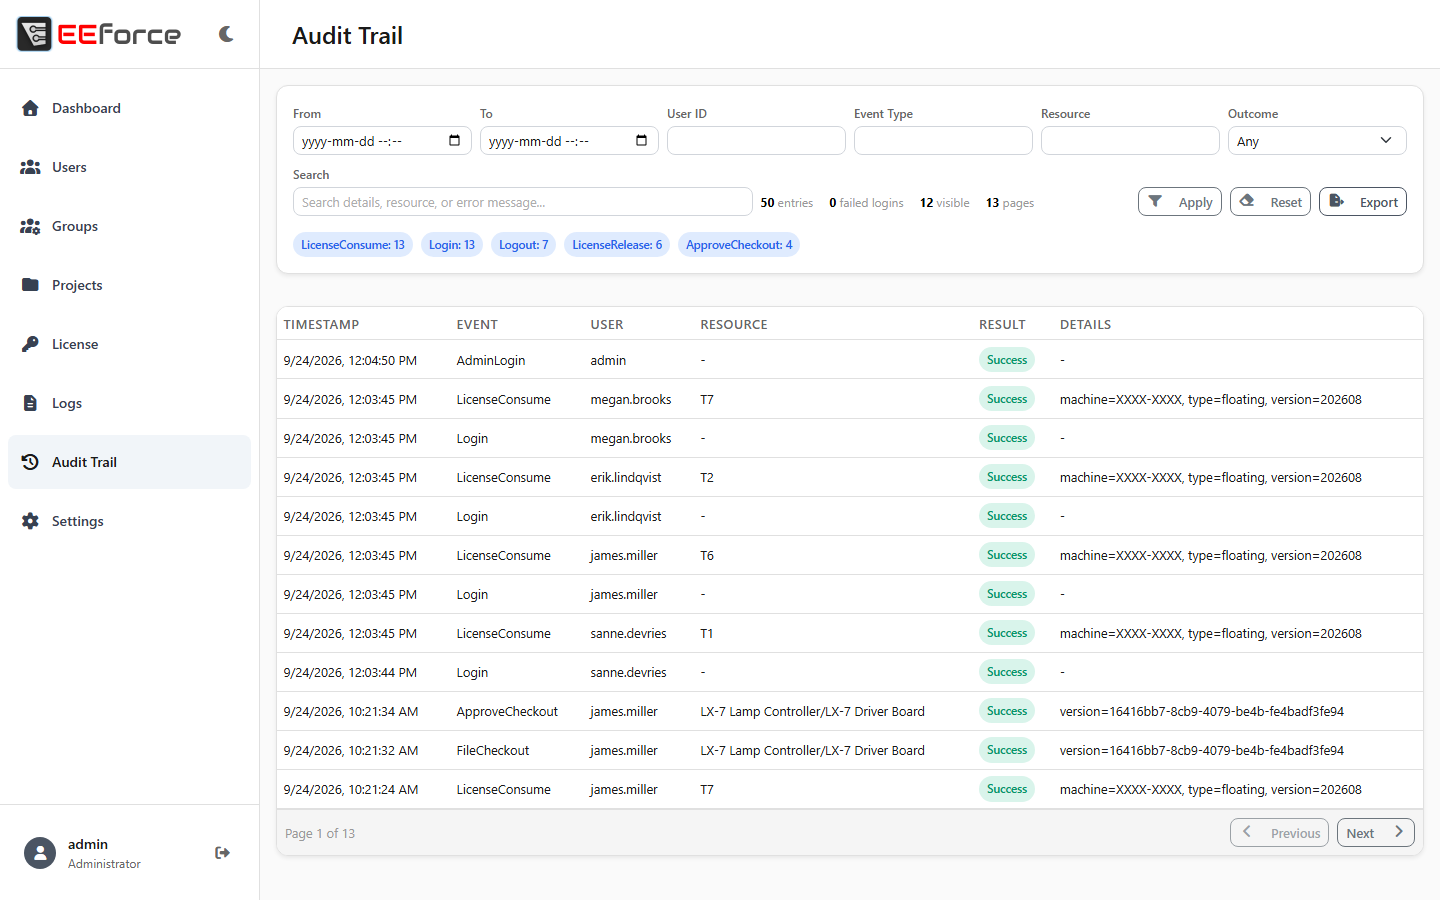1440x900 pixels.
Task: Open the Logs page
Action: [x=129, y=403]
